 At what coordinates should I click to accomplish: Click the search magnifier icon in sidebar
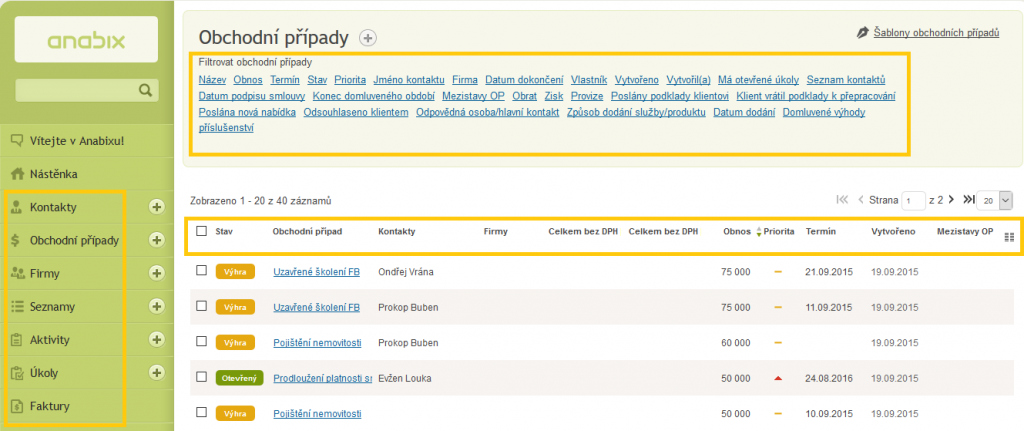point(145,90)
